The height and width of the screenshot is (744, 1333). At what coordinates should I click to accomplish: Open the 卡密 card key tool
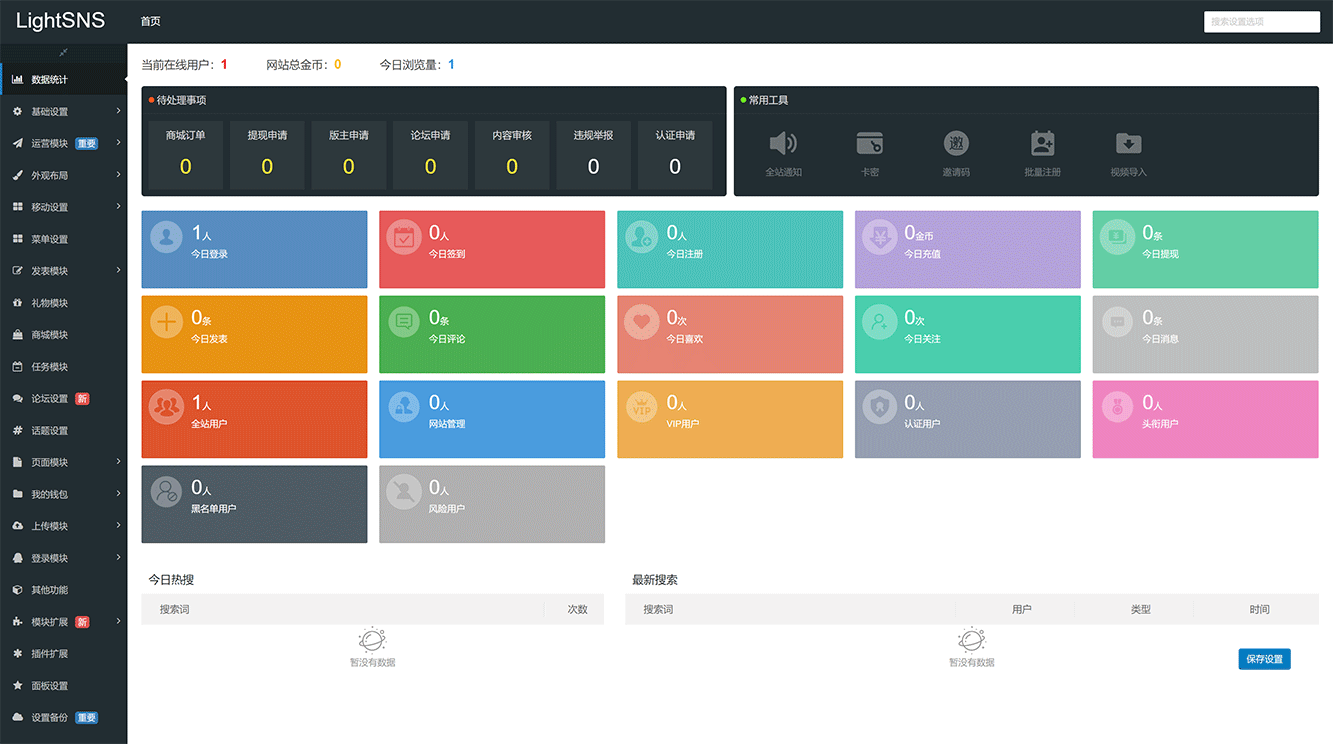869,144
